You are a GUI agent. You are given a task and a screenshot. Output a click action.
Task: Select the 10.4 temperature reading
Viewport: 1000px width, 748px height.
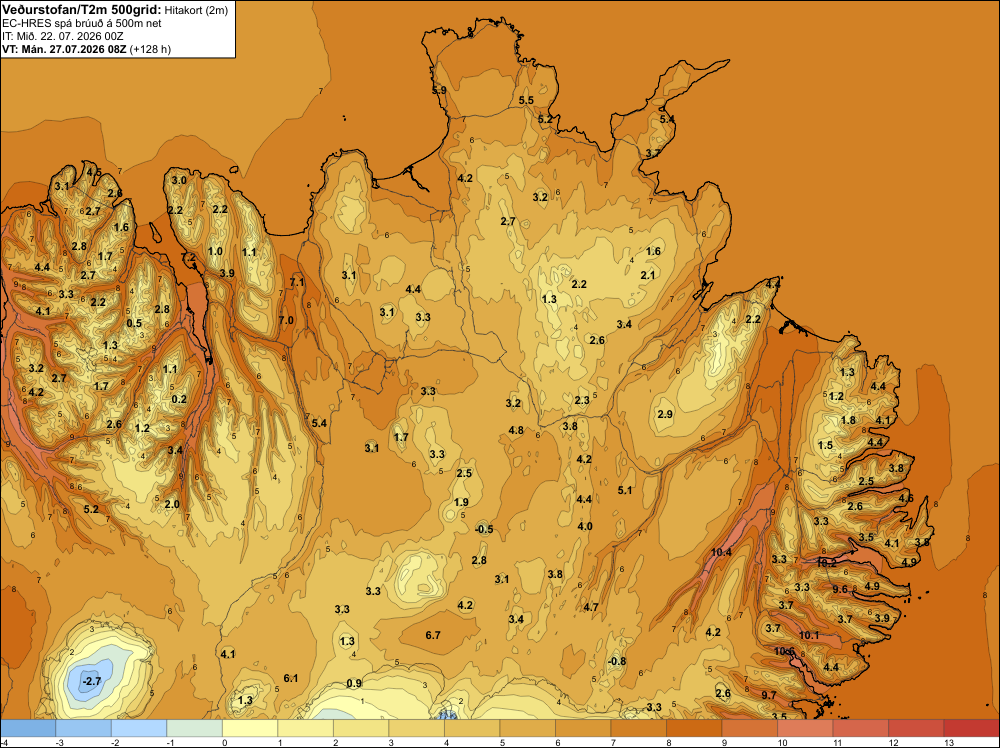[x=721, y=552]
